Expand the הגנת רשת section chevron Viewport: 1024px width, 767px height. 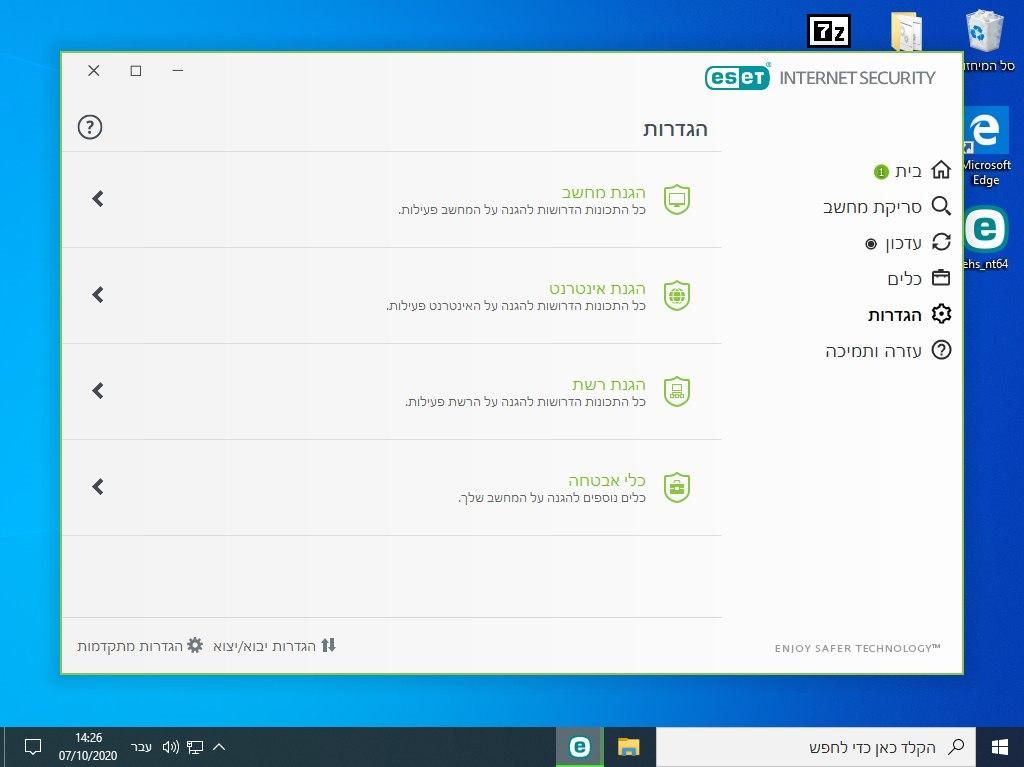(98, 391)
